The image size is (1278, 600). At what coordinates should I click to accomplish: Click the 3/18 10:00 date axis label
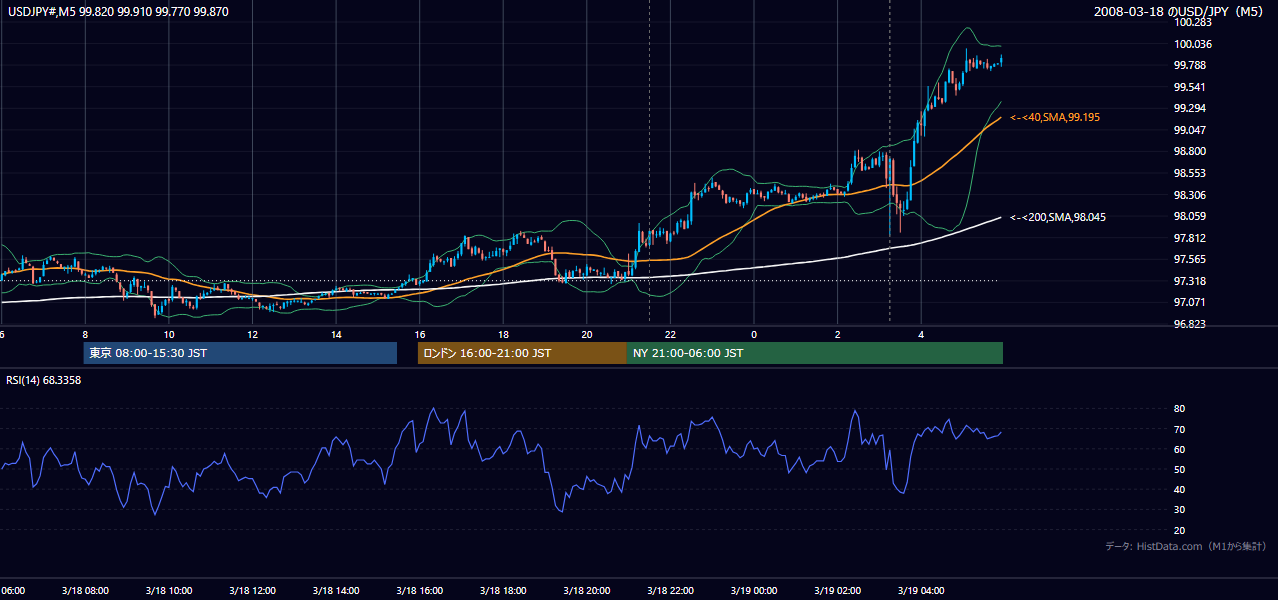(x=168, y=591)
